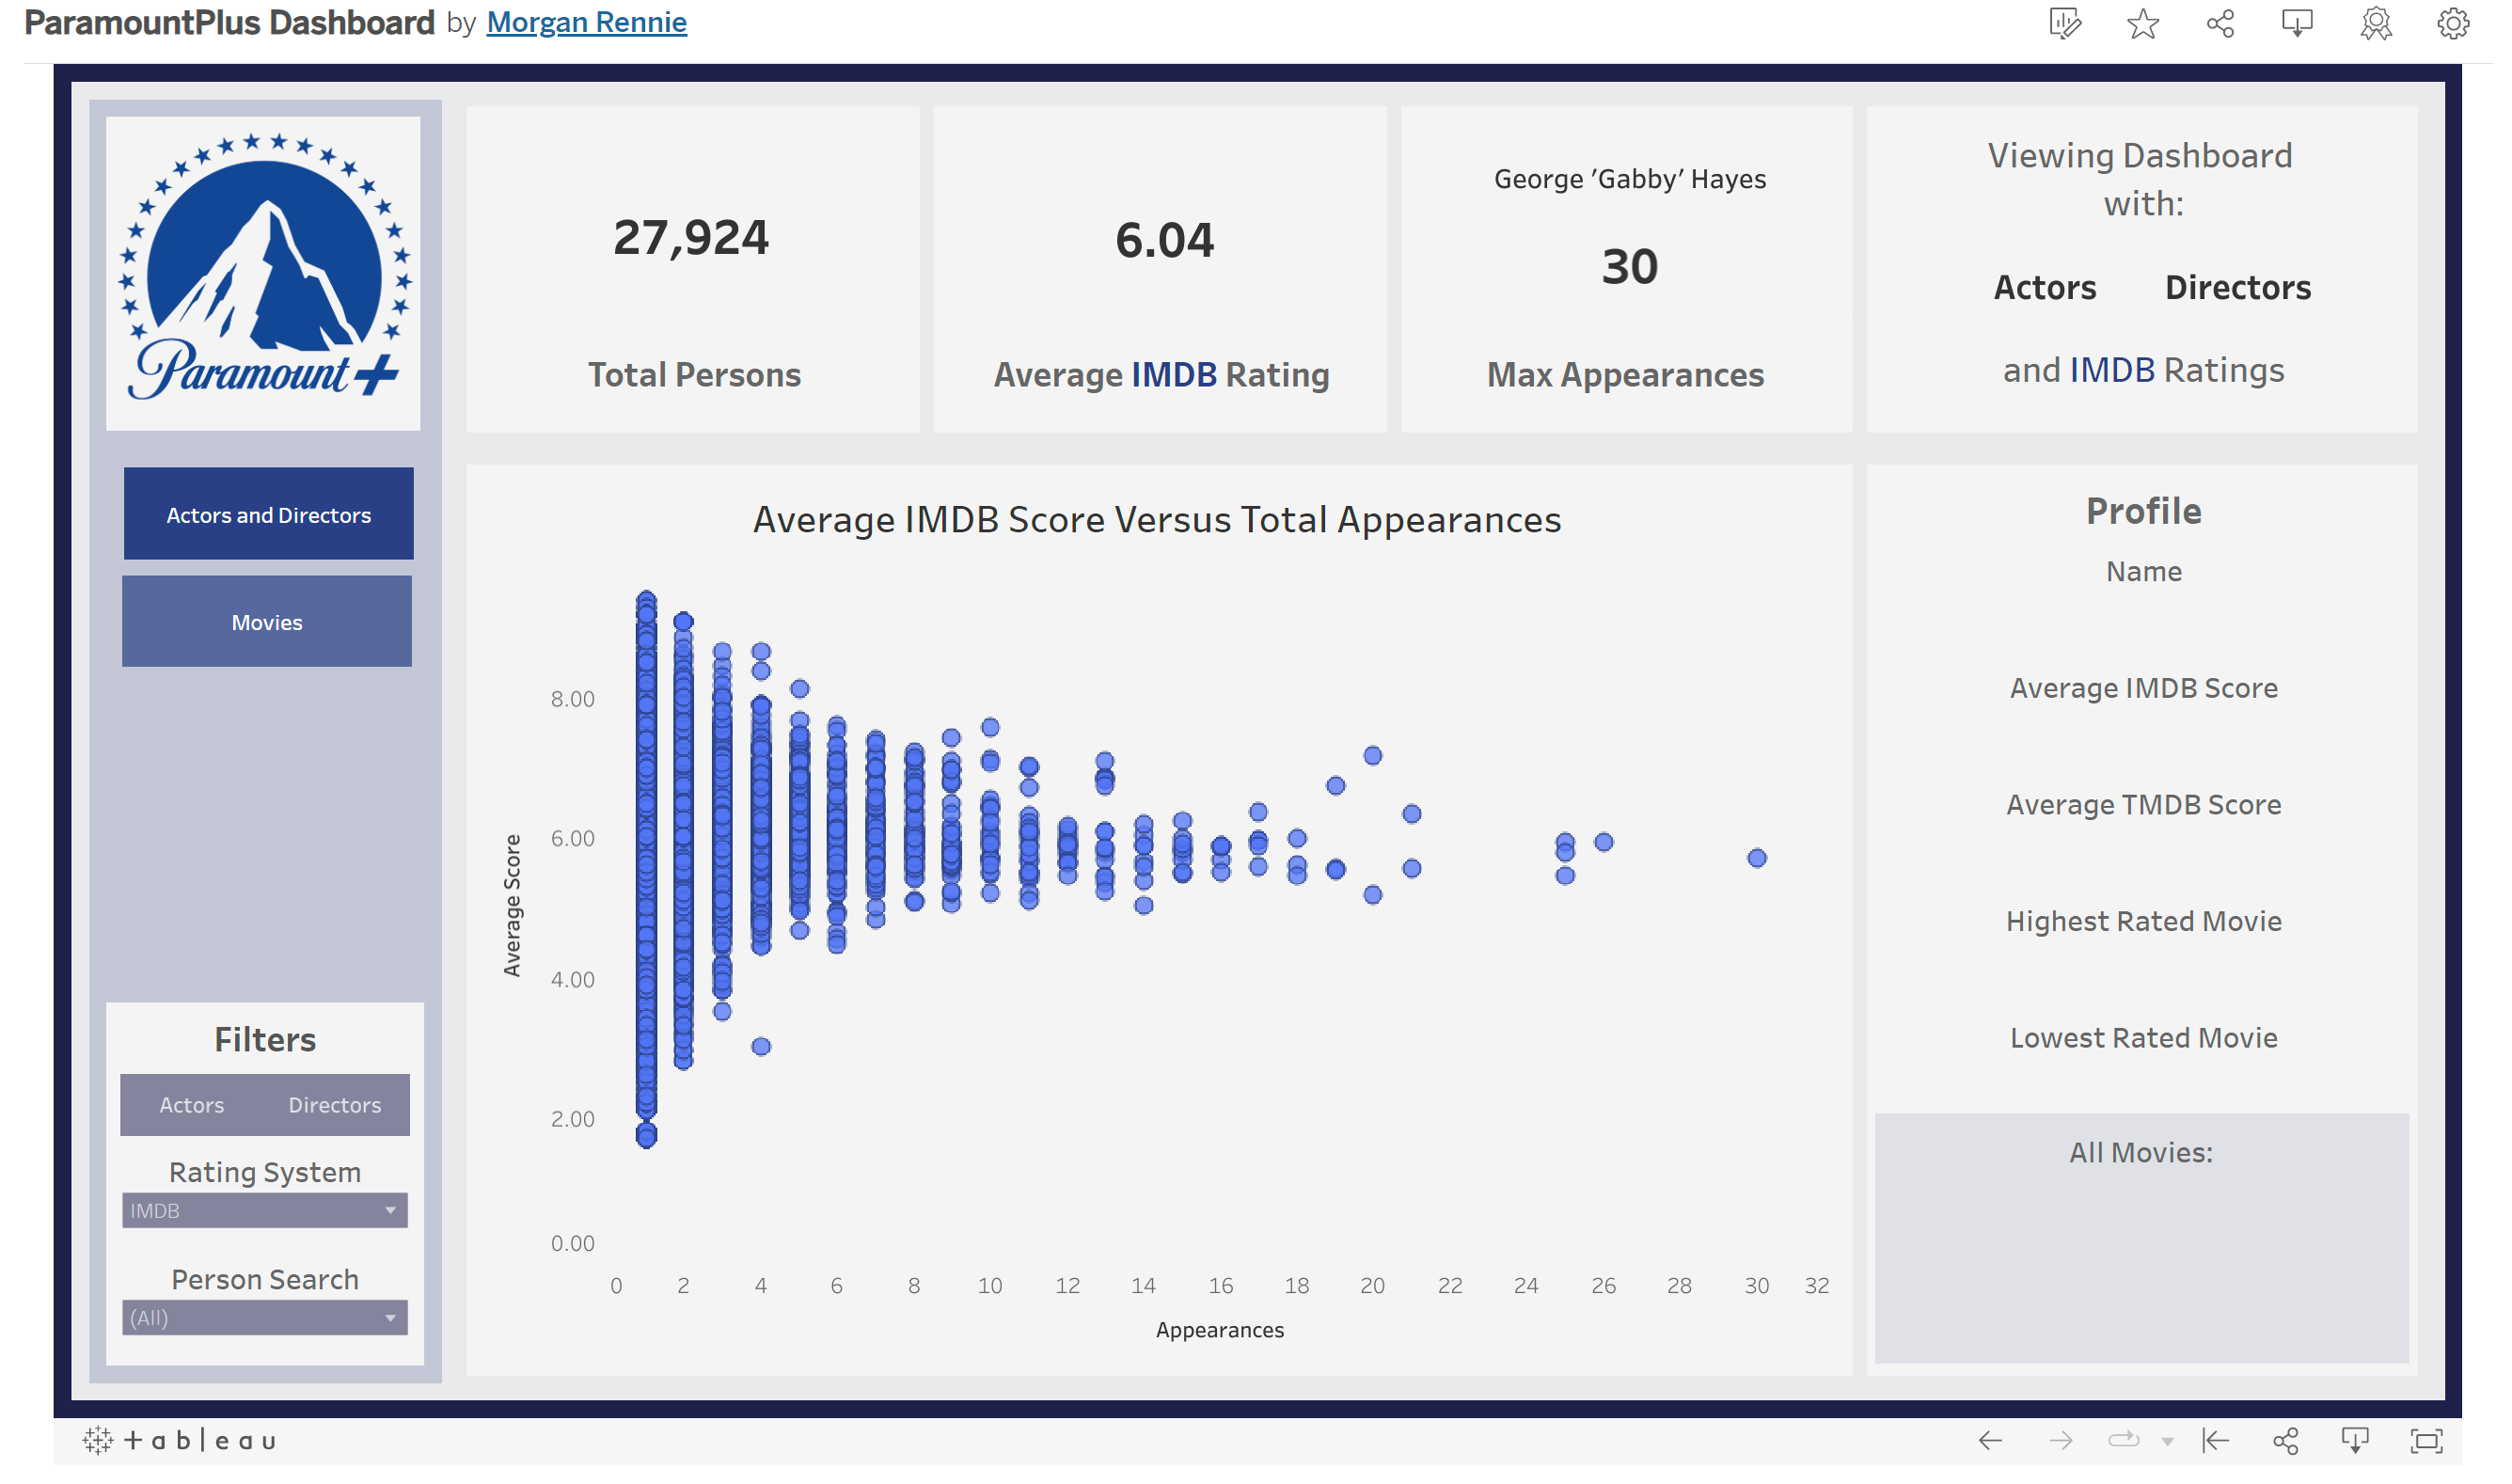Click the Max Appearances value 30
The image size is (2512, 1484).
point(1630,266)
